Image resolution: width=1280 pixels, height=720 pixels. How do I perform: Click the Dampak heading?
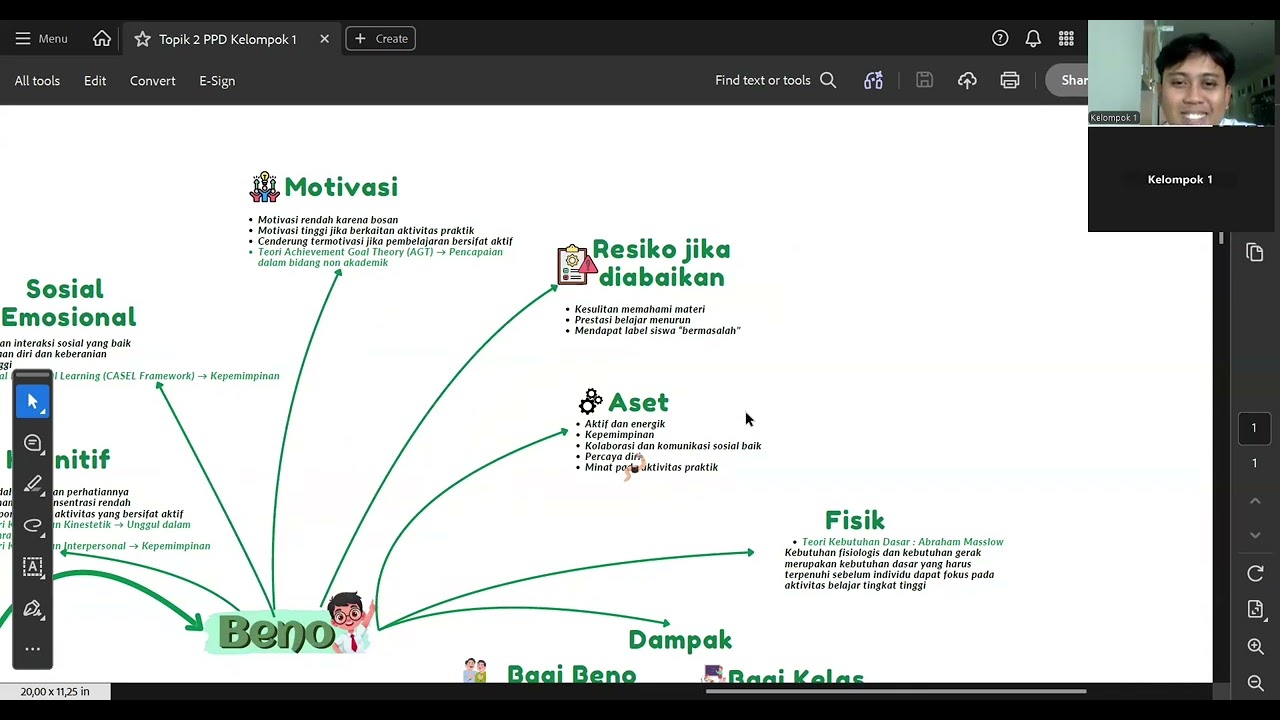(680, 640)
